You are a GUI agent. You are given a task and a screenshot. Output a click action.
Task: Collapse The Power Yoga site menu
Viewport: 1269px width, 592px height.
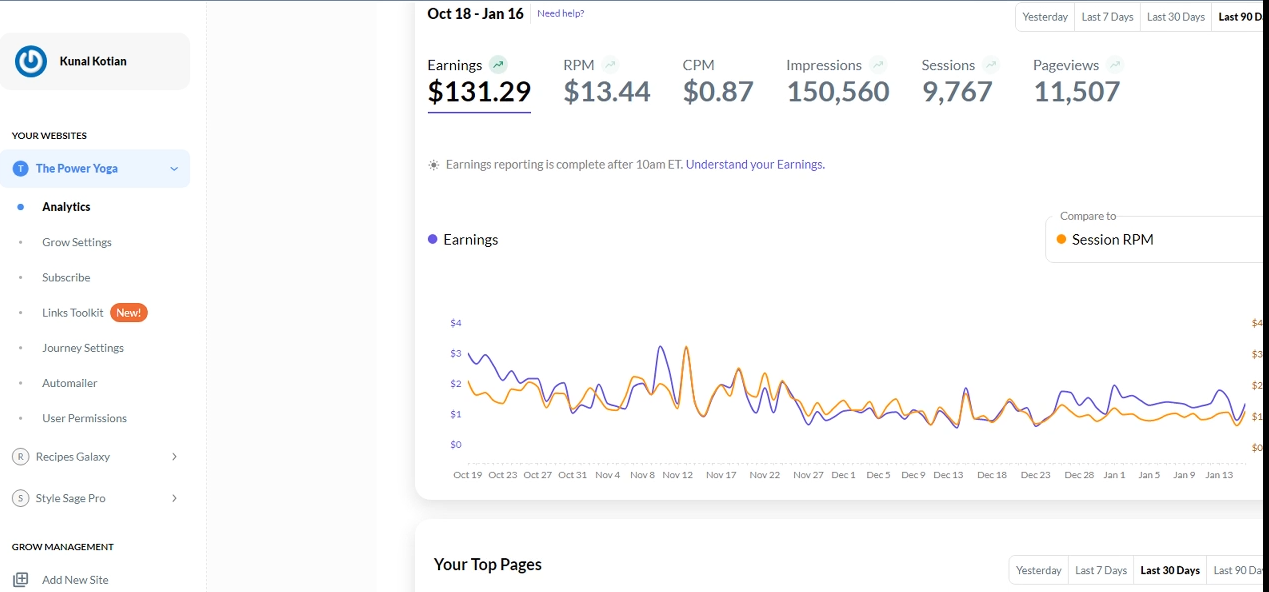[x=174, y=169]
